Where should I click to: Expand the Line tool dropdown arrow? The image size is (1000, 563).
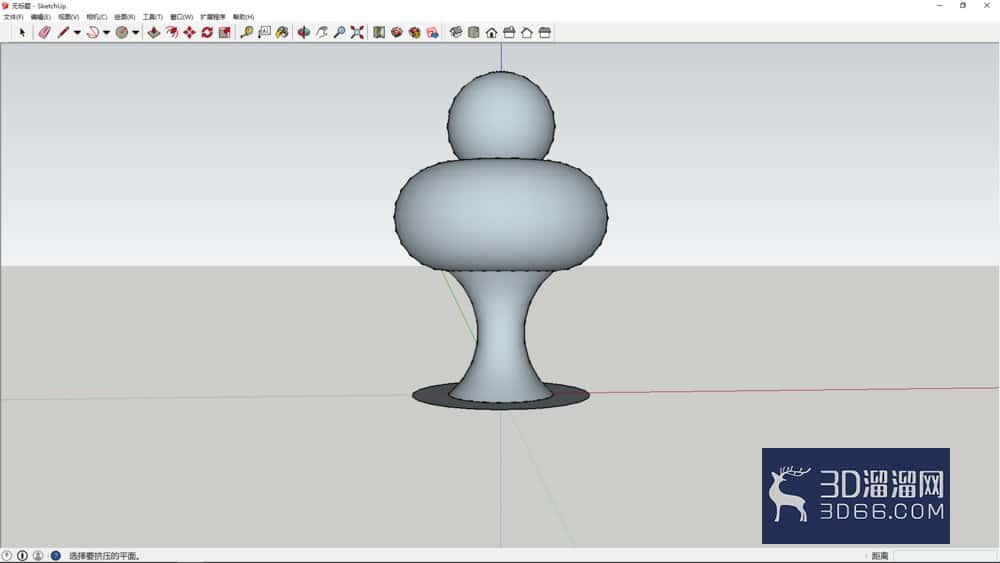pyautogui.click(x=77, y=33)
